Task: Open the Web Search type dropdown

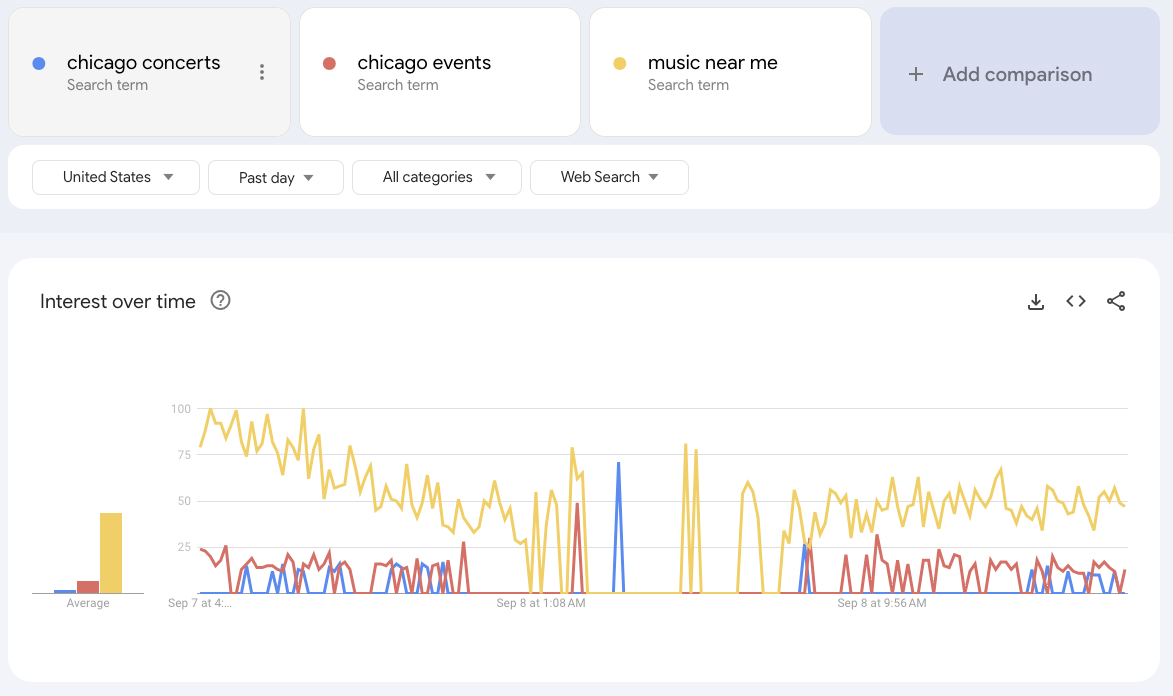Action: (609, 177)
